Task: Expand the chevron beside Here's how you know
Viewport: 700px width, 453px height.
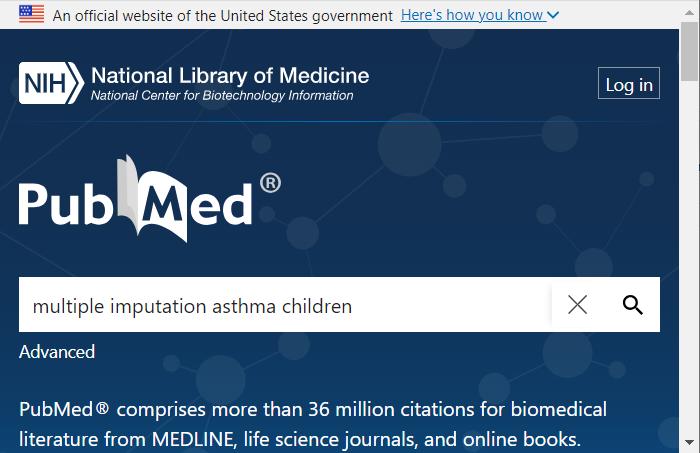Action: [x=553, y=16]
